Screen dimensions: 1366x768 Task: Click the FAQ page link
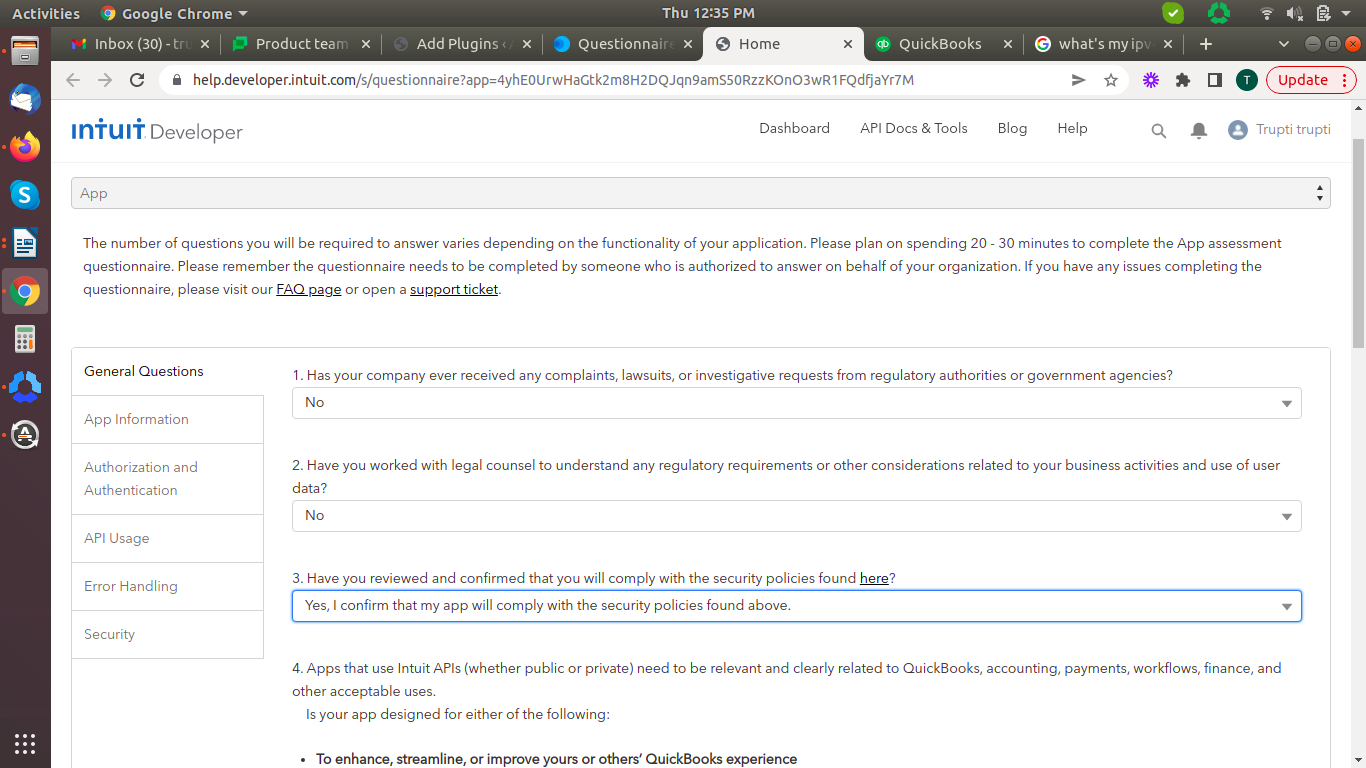308,290
